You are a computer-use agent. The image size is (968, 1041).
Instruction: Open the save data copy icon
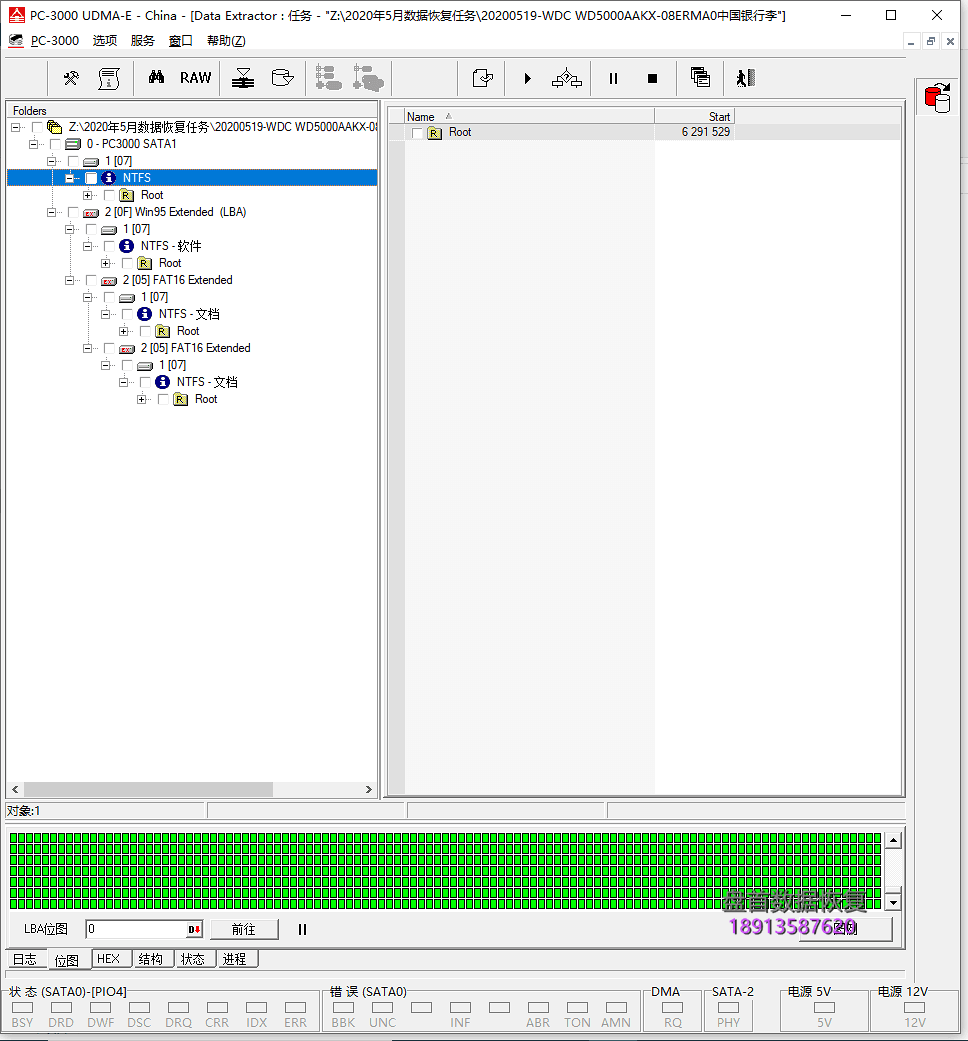tap(283, 78)
